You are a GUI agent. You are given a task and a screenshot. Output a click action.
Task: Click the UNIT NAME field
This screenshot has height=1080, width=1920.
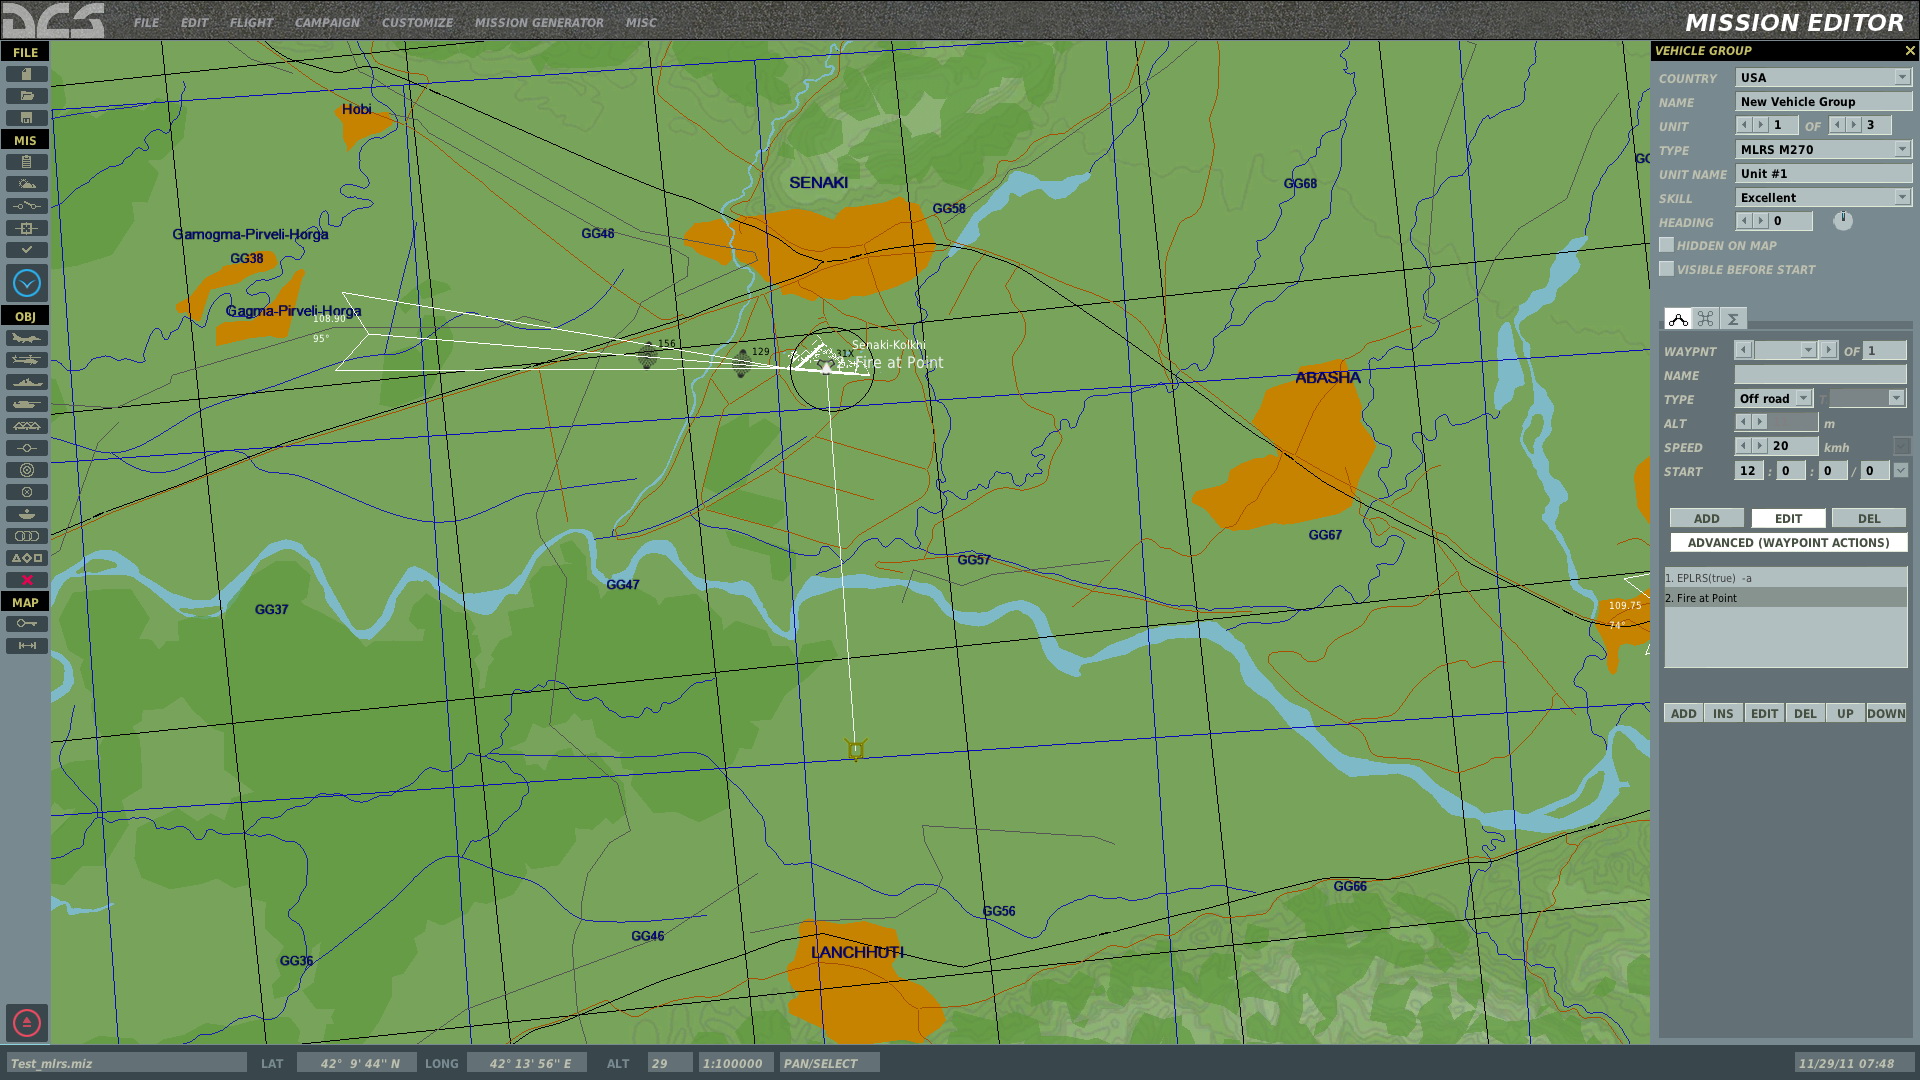coord(1824,174)
